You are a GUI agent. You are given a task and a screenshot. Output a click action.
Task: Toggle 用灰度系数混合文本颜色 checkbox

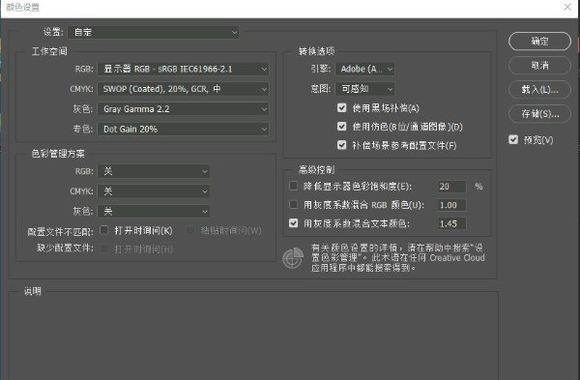pyautogui.click(x=293, y=223)
